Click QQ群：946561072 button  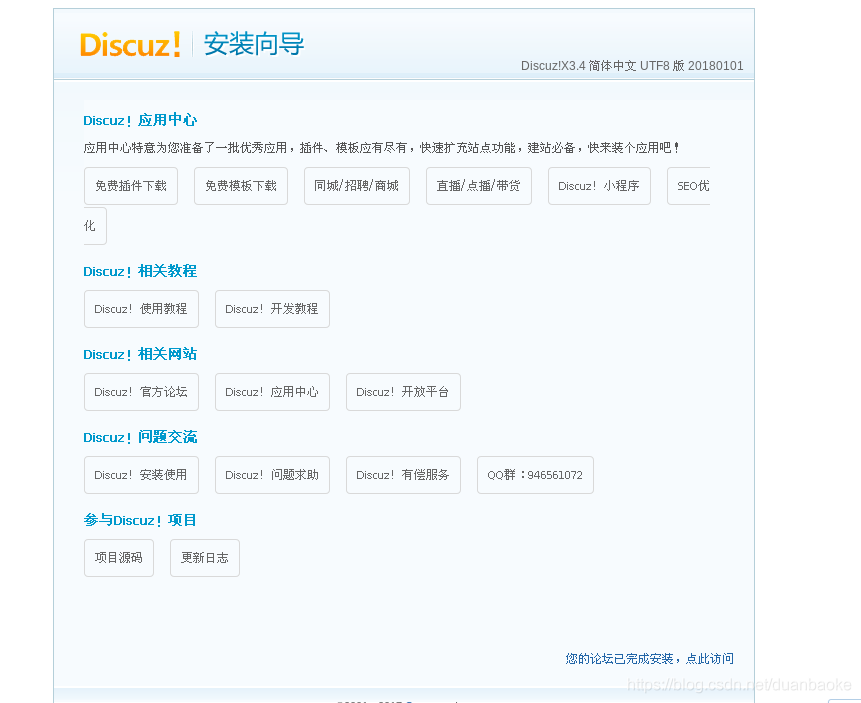pos(535,475)
